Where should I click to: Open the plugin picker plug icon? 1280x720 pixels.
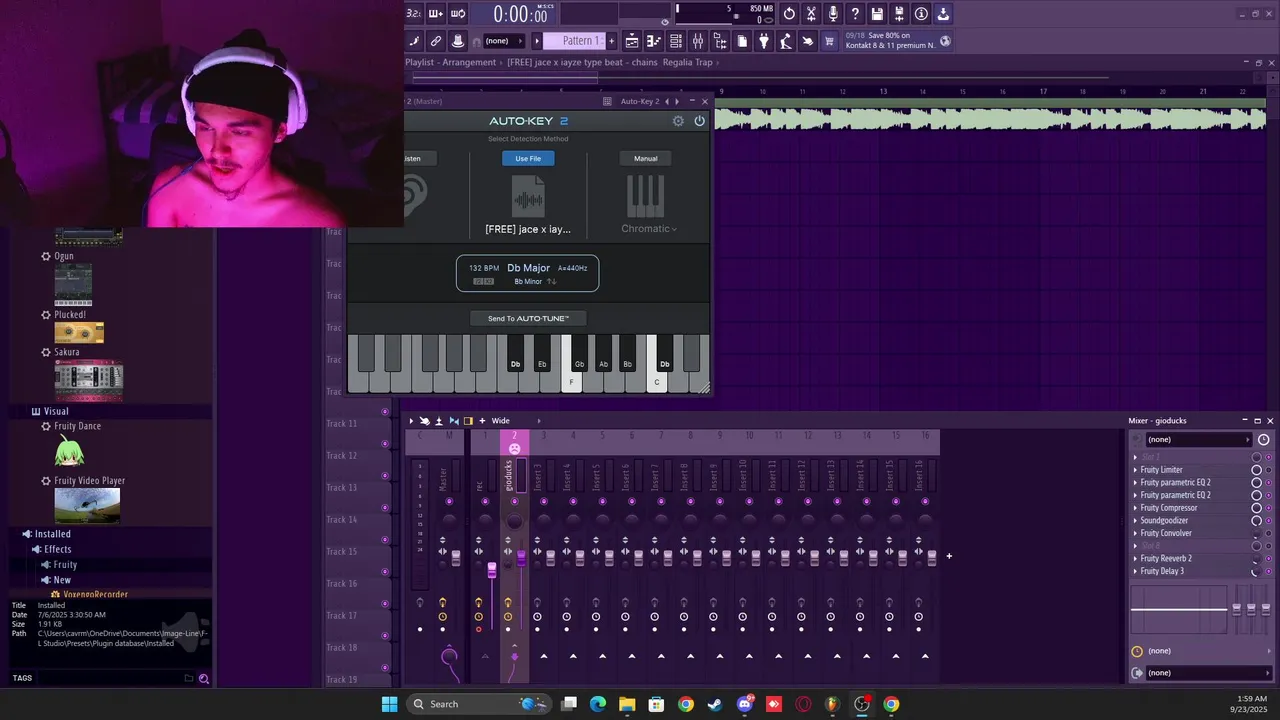click(x=764, y=41)
